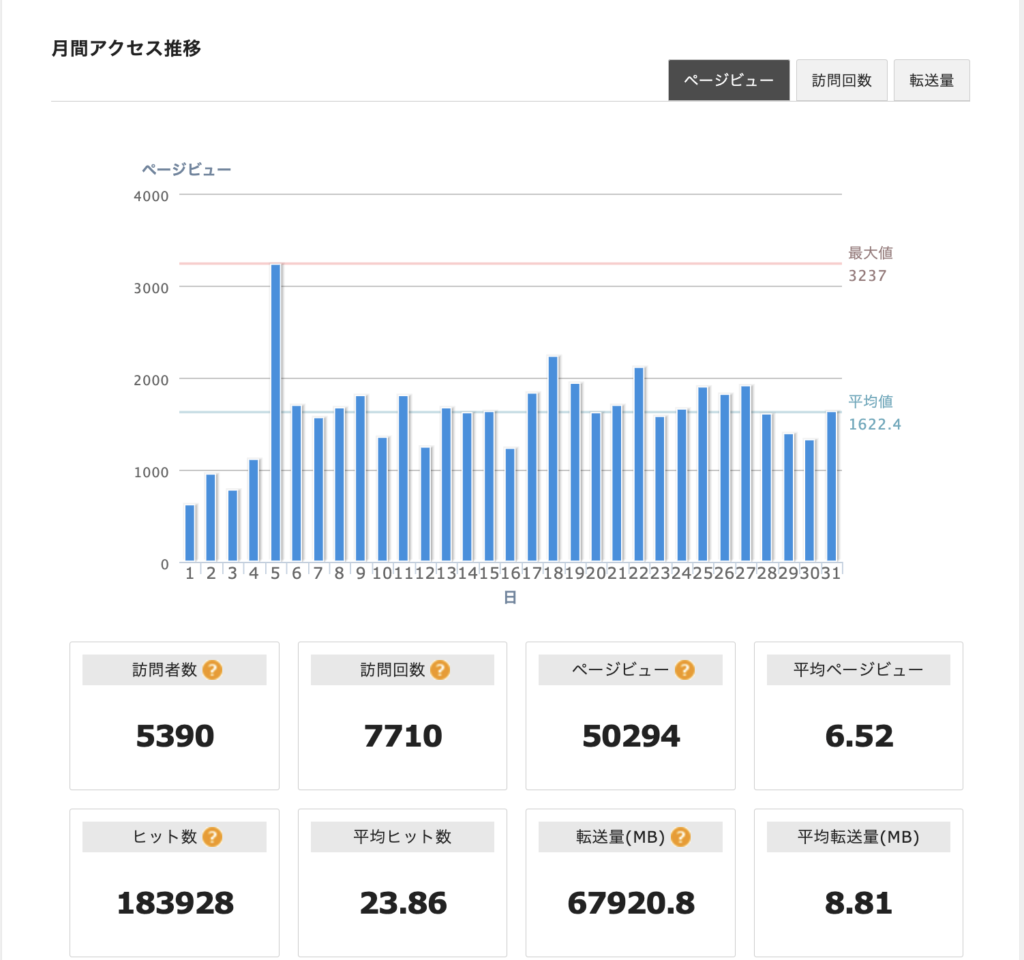Click the 最大値 3237 label
1024x960 pixels.
click(x=868, y=264)
